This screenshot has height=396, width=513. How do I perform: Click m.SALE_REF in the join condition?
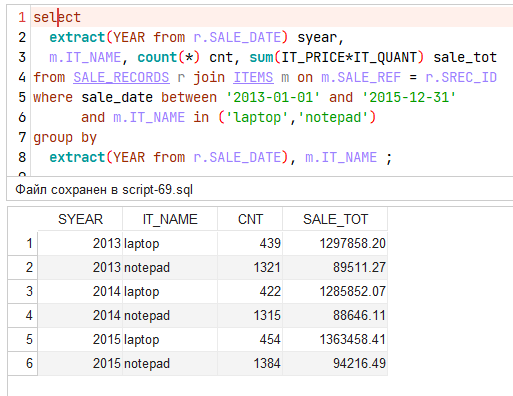click(361, 77)
